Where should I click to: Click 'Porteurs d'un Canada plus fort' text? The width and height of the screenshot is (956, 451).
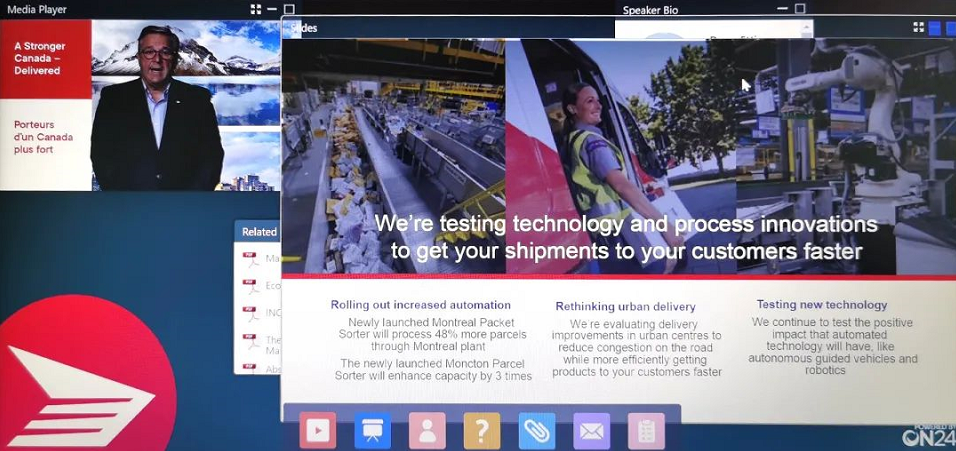(43, 137)
